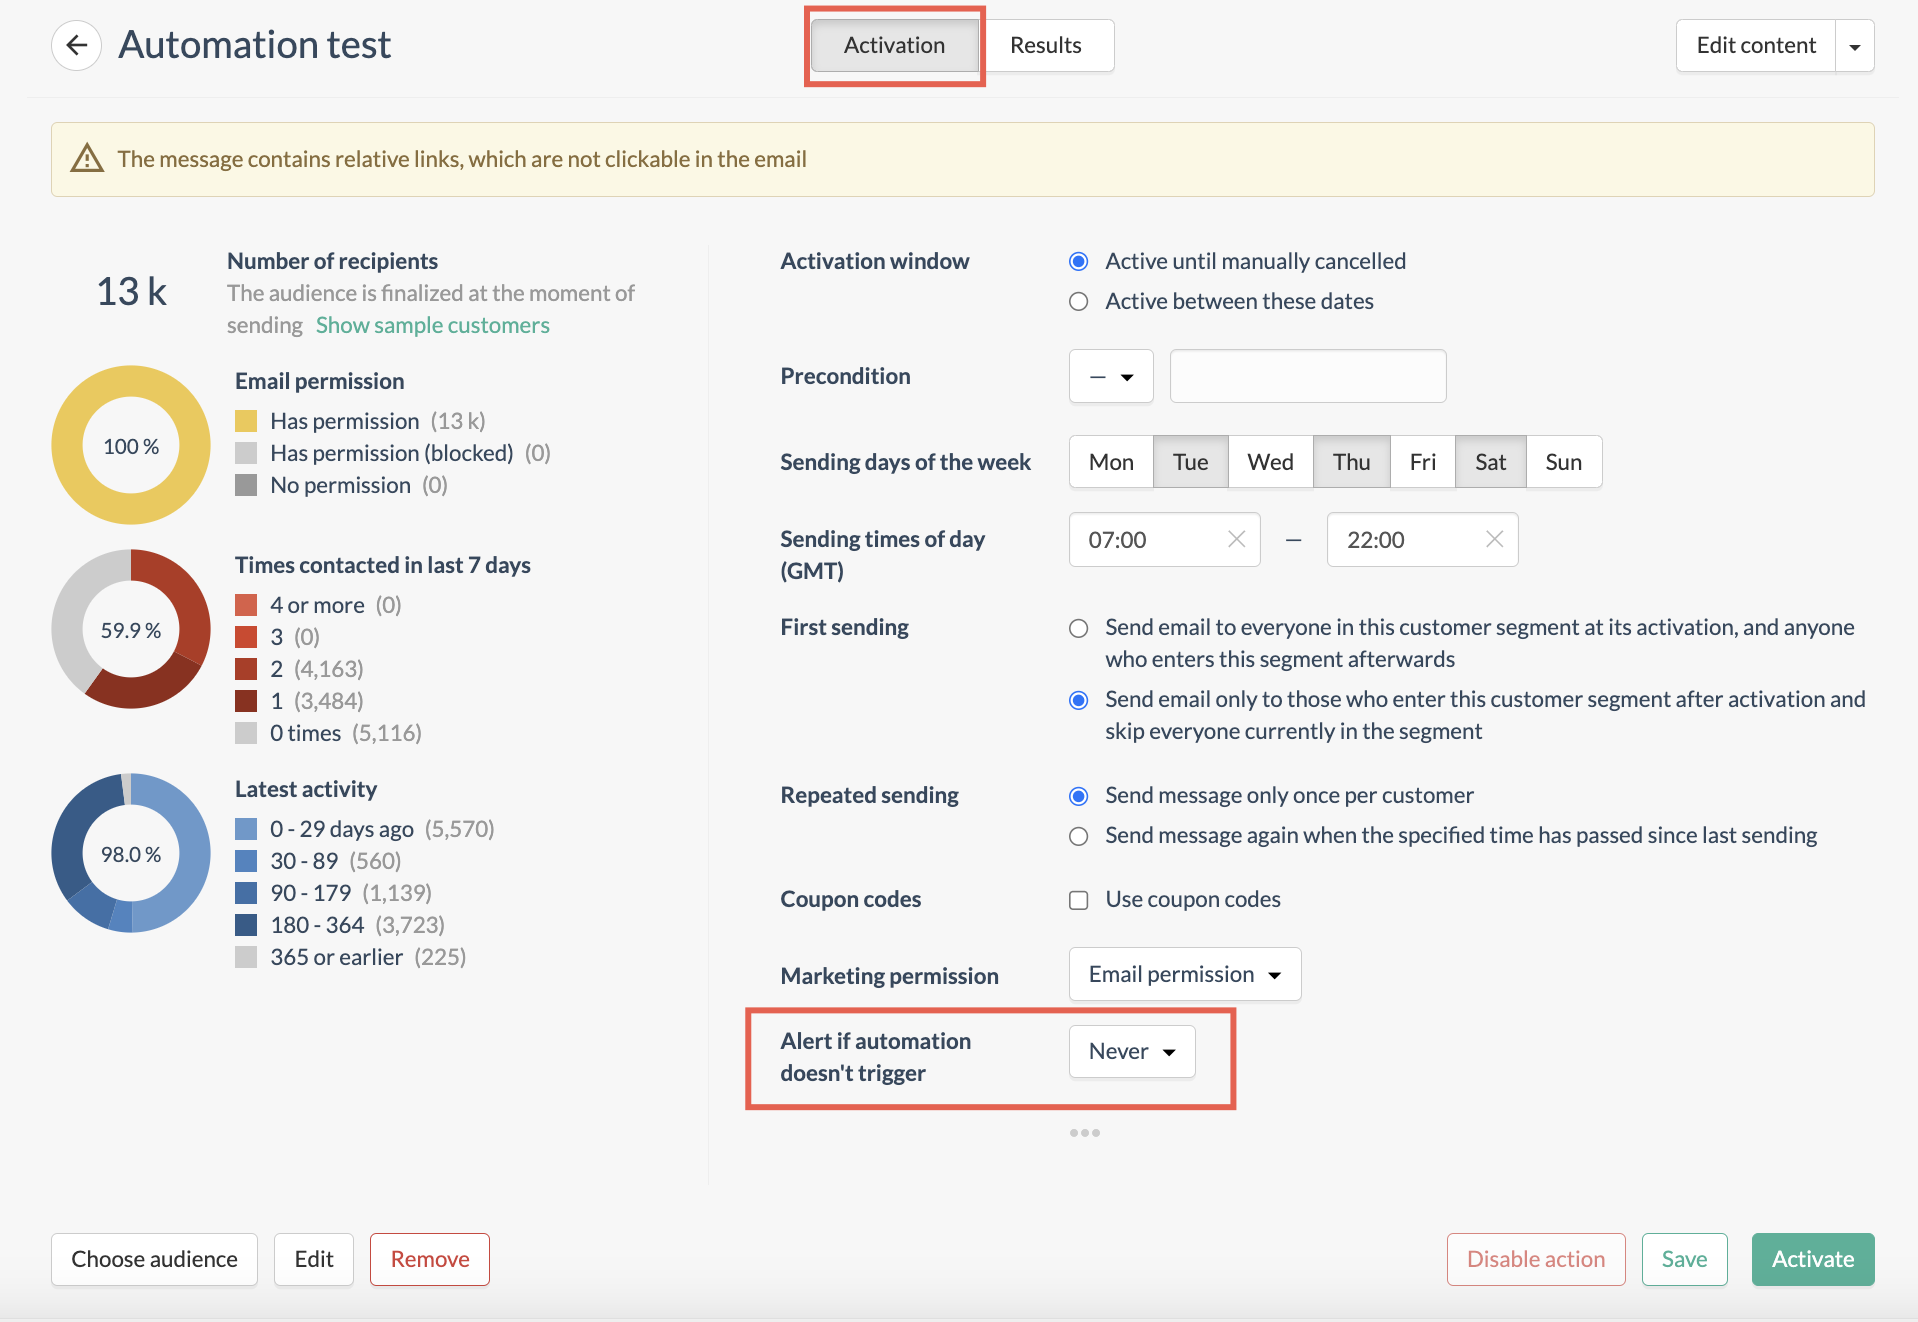Click Show sample customers link
The height and width of the screenshot is (1322, 1918).
[x=433, y=325]
